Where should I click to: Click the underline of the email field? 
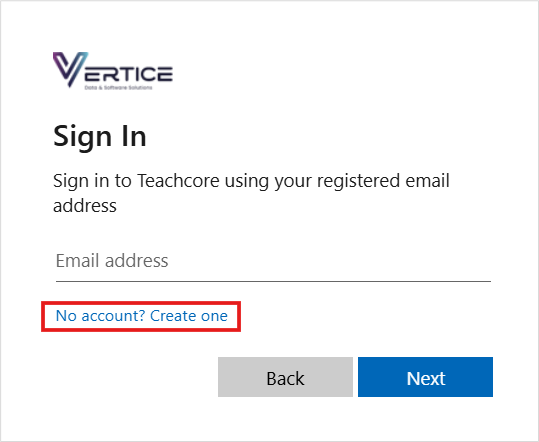coord(273,281)
